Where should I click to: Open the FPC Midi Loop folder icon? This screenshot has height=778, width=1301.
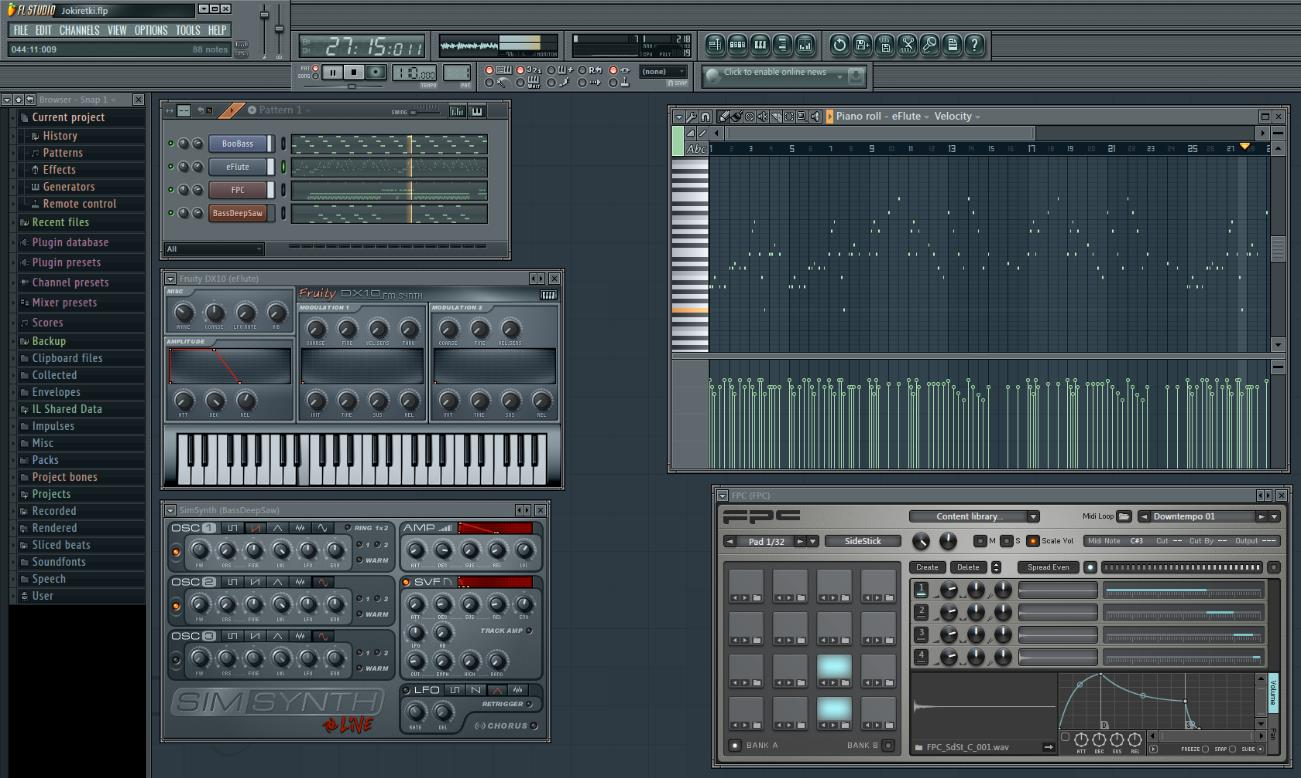click(x=1124, y=516)
